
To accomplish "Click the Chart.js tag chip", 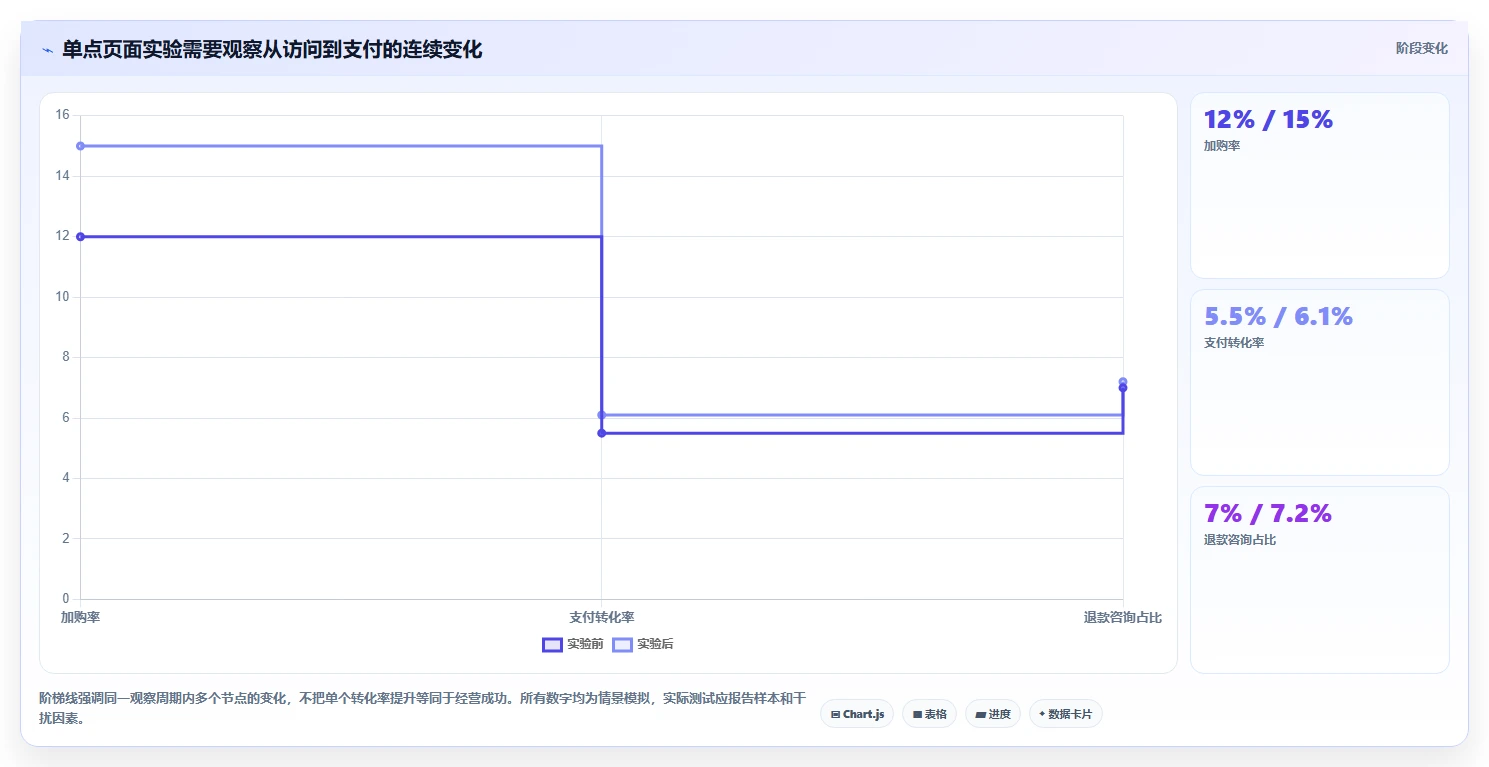I will 857,714.
